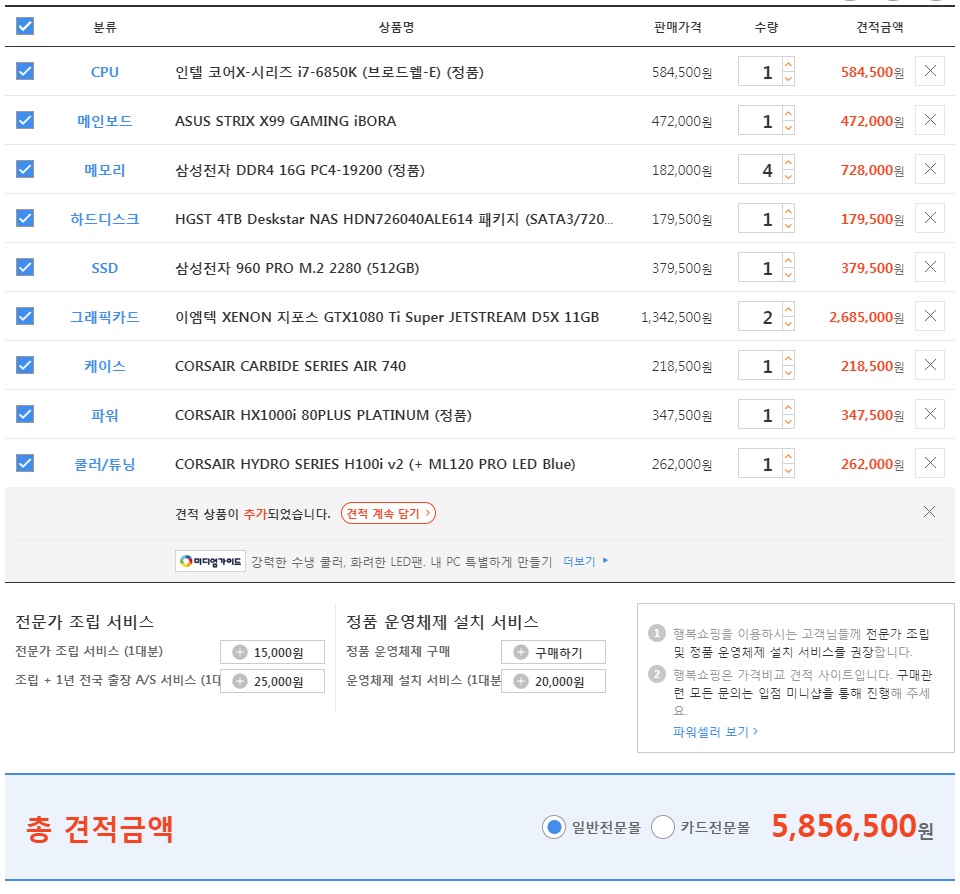Open the 미디어가이드 logo badge
This screenshot has height=894, width=960.
coord(210,562)
